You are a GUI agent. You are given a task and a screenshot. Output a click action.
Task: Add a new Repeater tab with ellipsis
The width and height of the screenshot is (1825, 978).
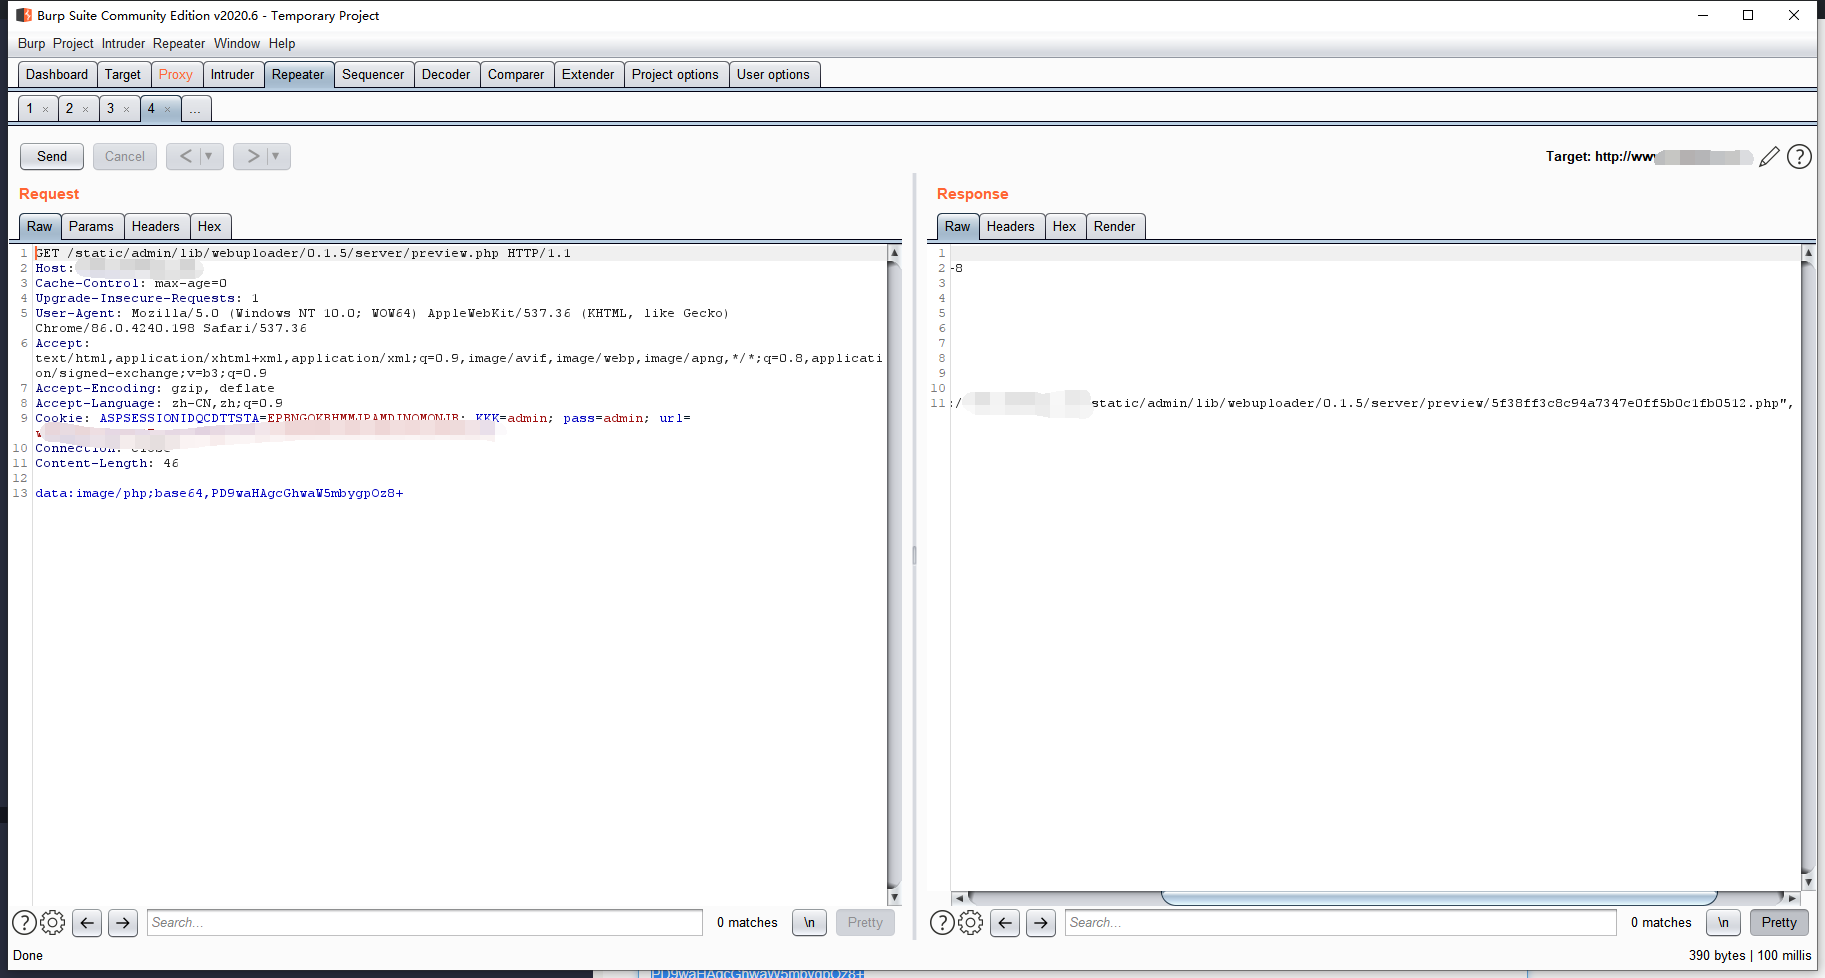click(195, 109)
